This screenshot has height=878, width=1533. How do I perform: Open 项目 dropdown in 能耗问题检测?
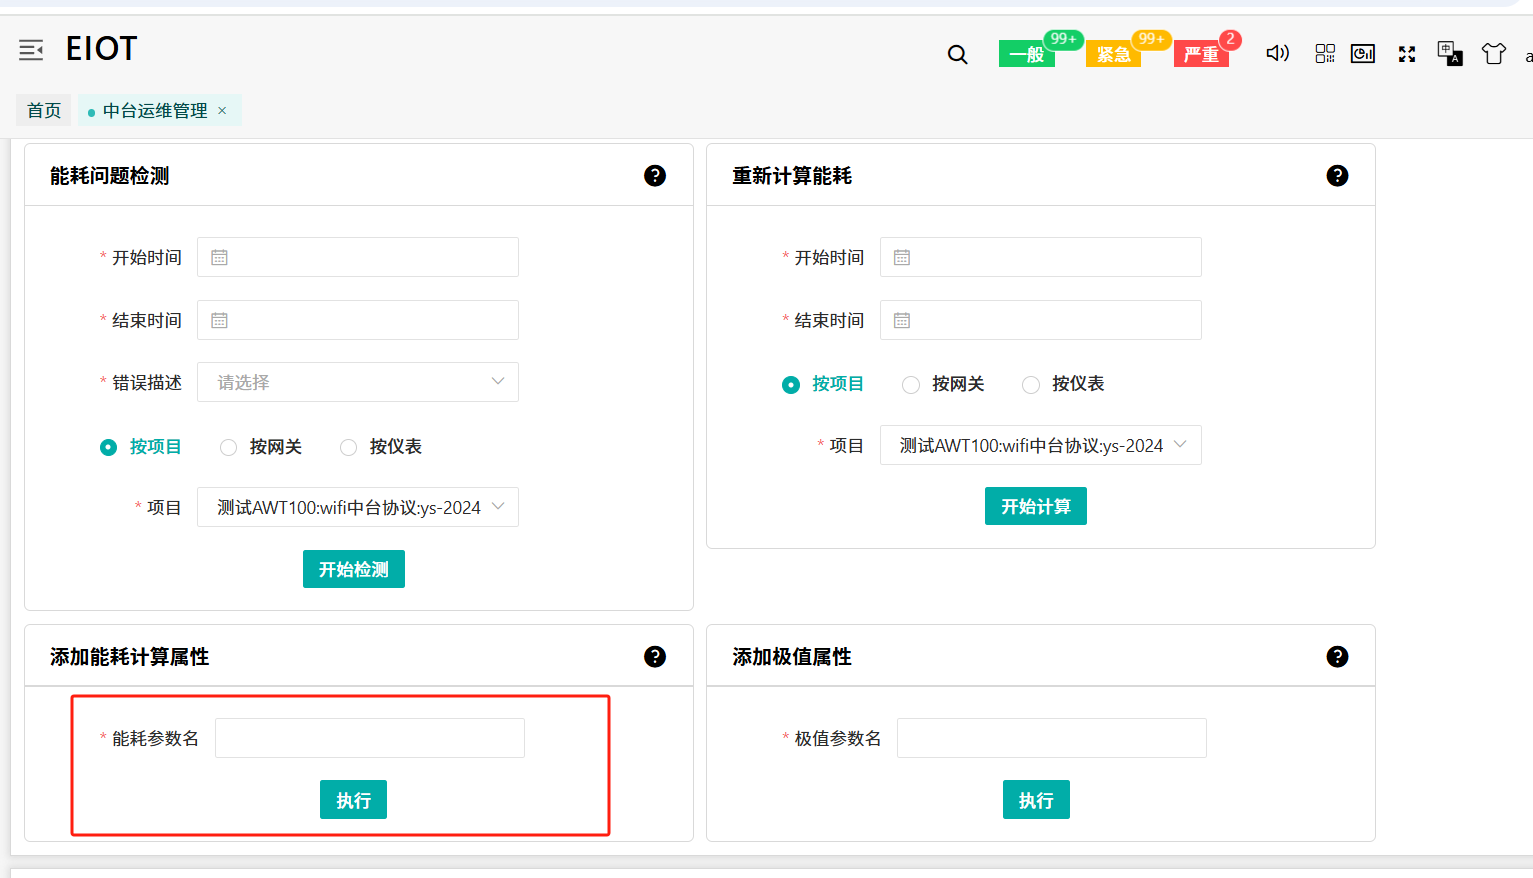(x=358, y=508)
